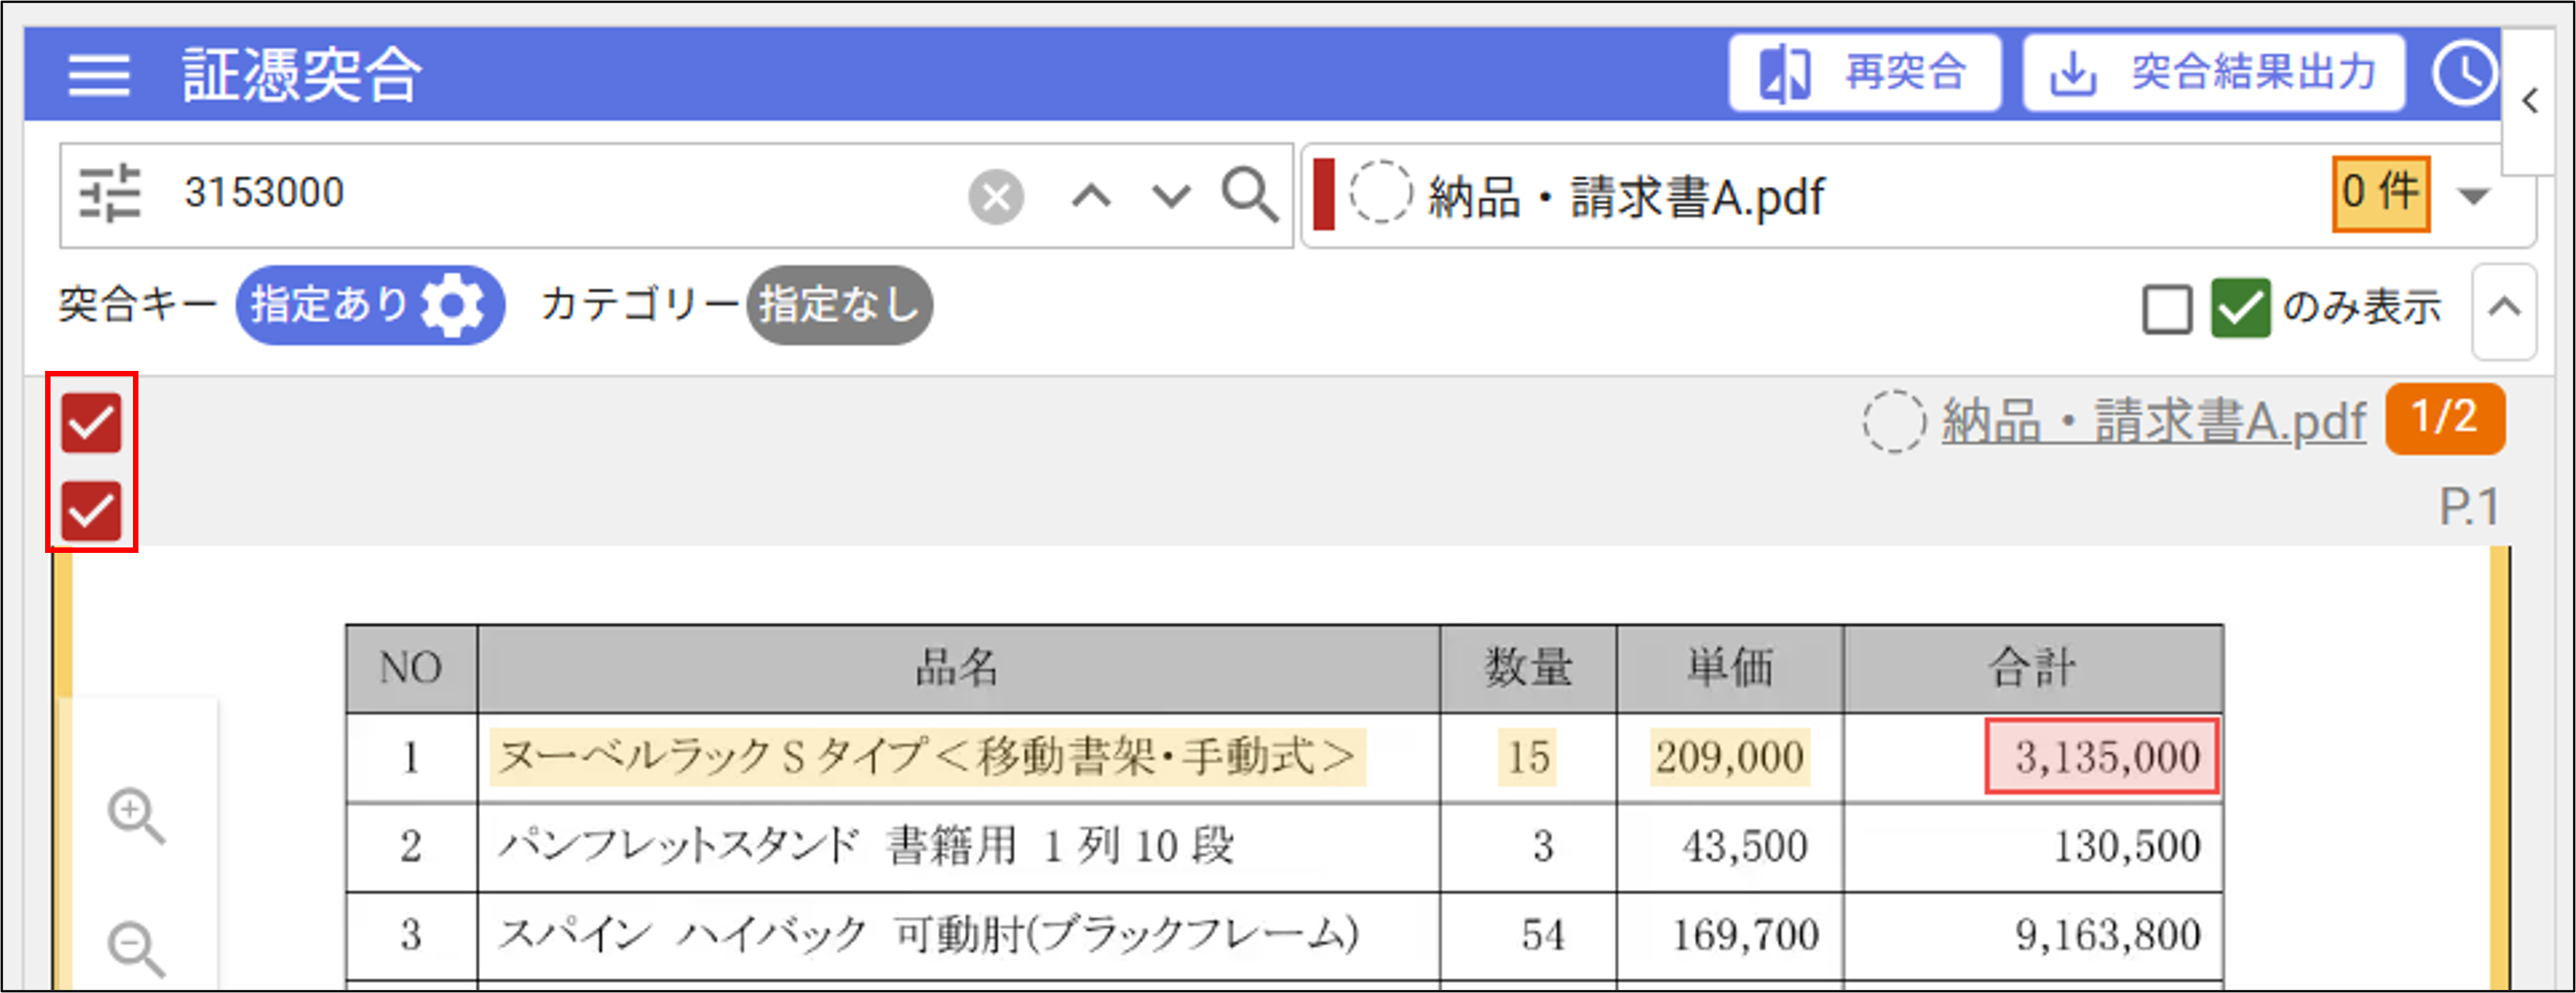Click the magnifier search icon
The image size is (2576, 993).
pyautogui.click(x=1249, y=194)
